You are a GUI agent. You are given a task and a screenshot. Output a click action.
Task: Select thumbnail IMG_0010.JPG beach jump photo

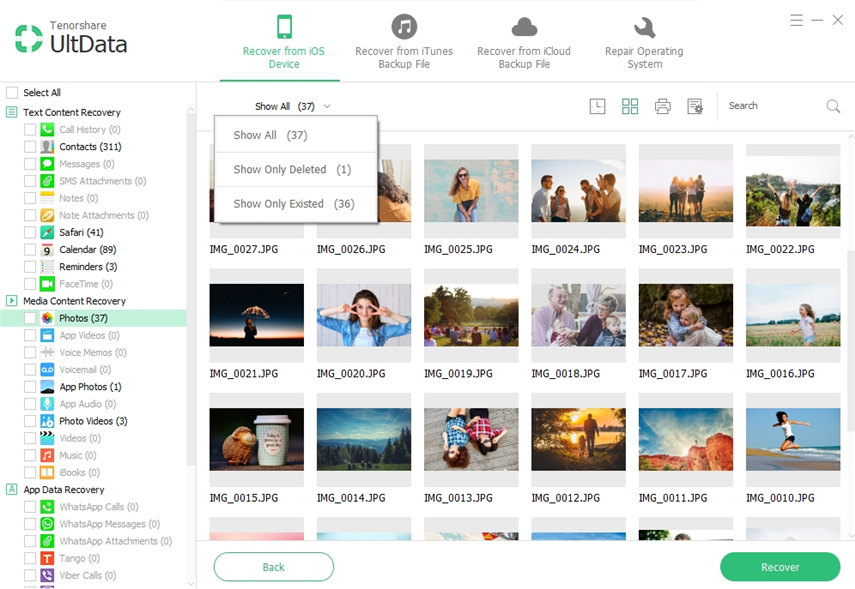793,440
